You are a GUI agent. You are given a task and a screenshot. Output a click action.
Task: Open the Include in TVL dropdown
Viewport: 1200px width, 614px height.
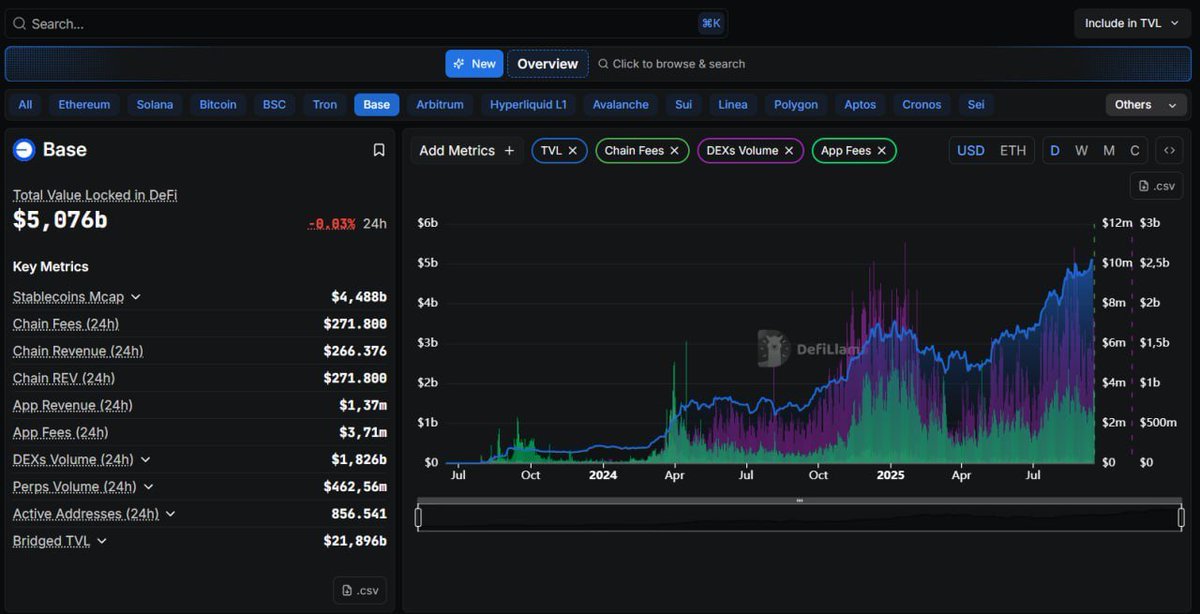tap(1132, 23)
